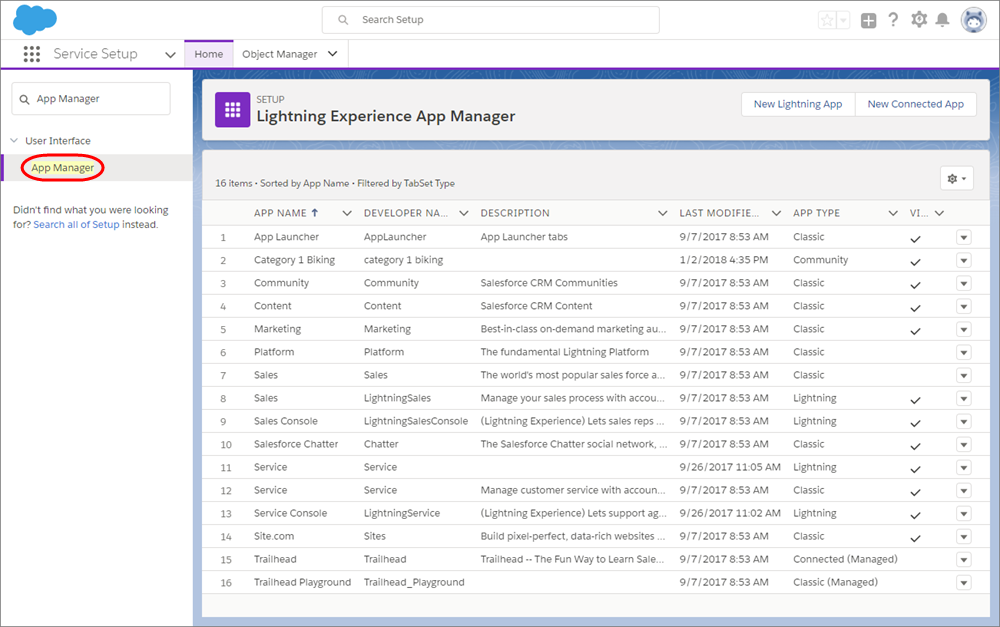Click the Site.com app name
Viewport: 1000px width, 627px height.
point(273,536)
